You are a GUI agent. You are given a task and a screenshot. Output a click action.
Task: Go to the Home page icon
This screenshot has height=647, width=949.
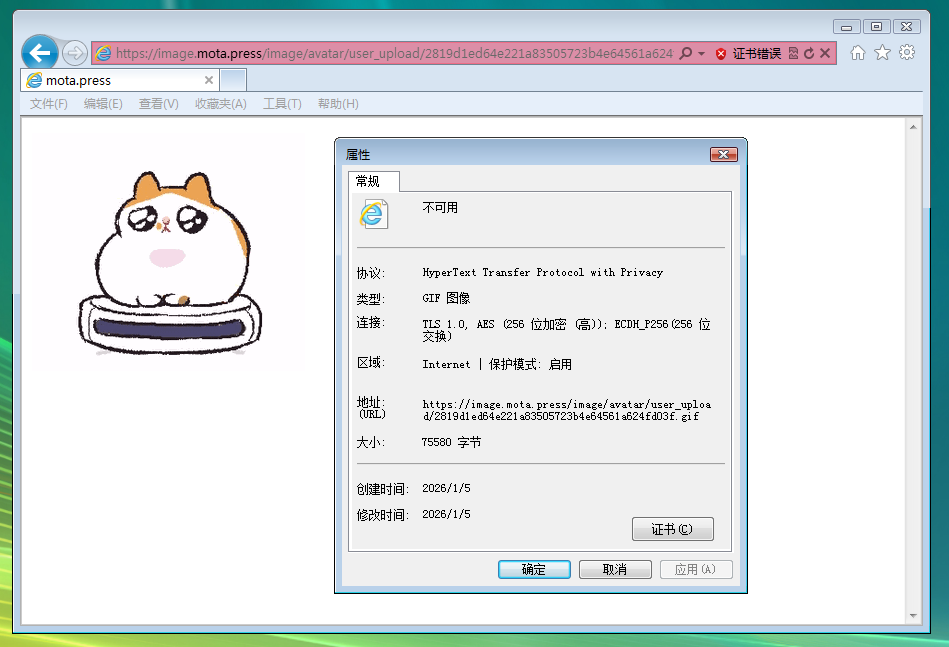[x=857, y=53]
